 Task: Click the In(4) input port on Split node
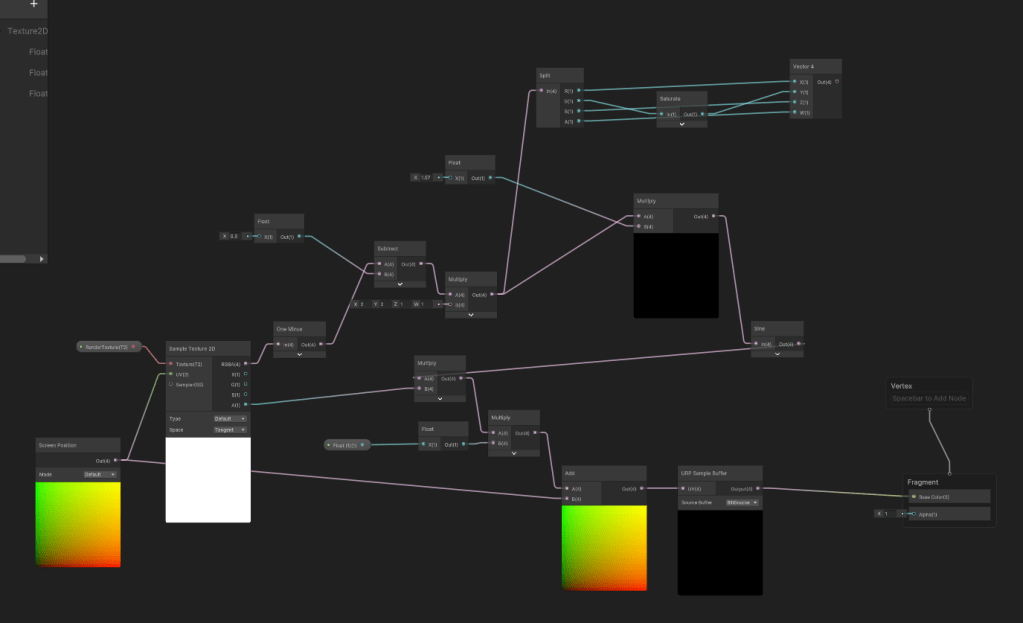[x=541, y=91]
